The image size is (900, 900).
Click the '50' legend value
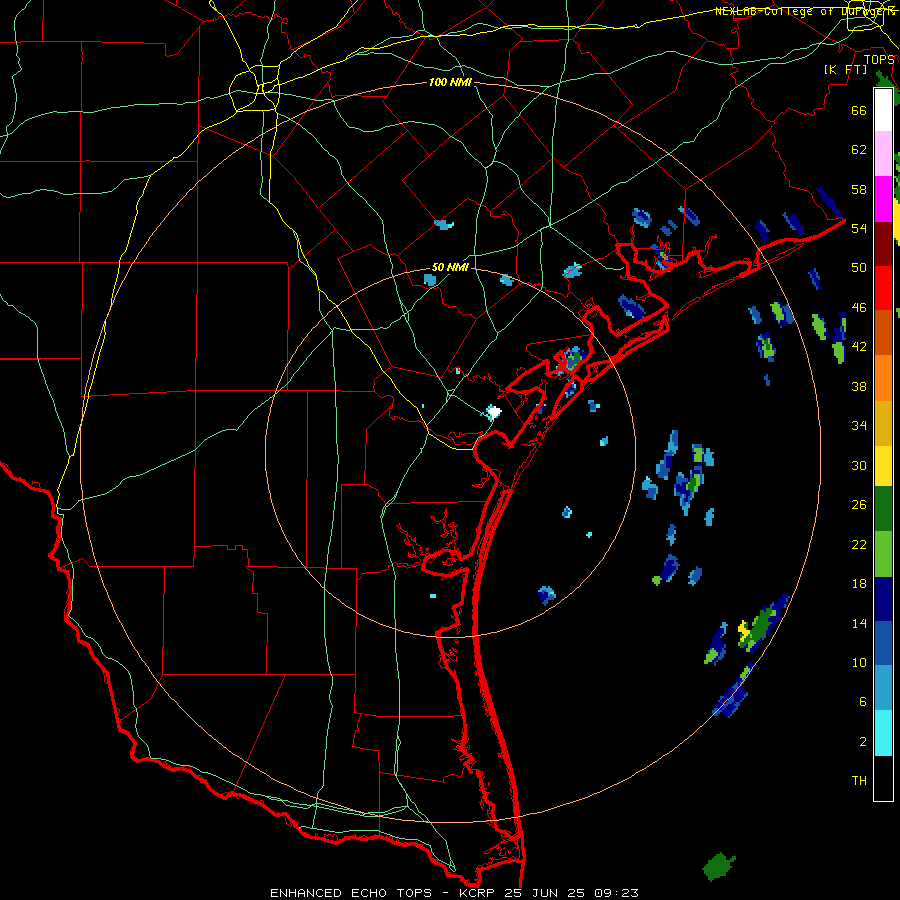point(859,268)
